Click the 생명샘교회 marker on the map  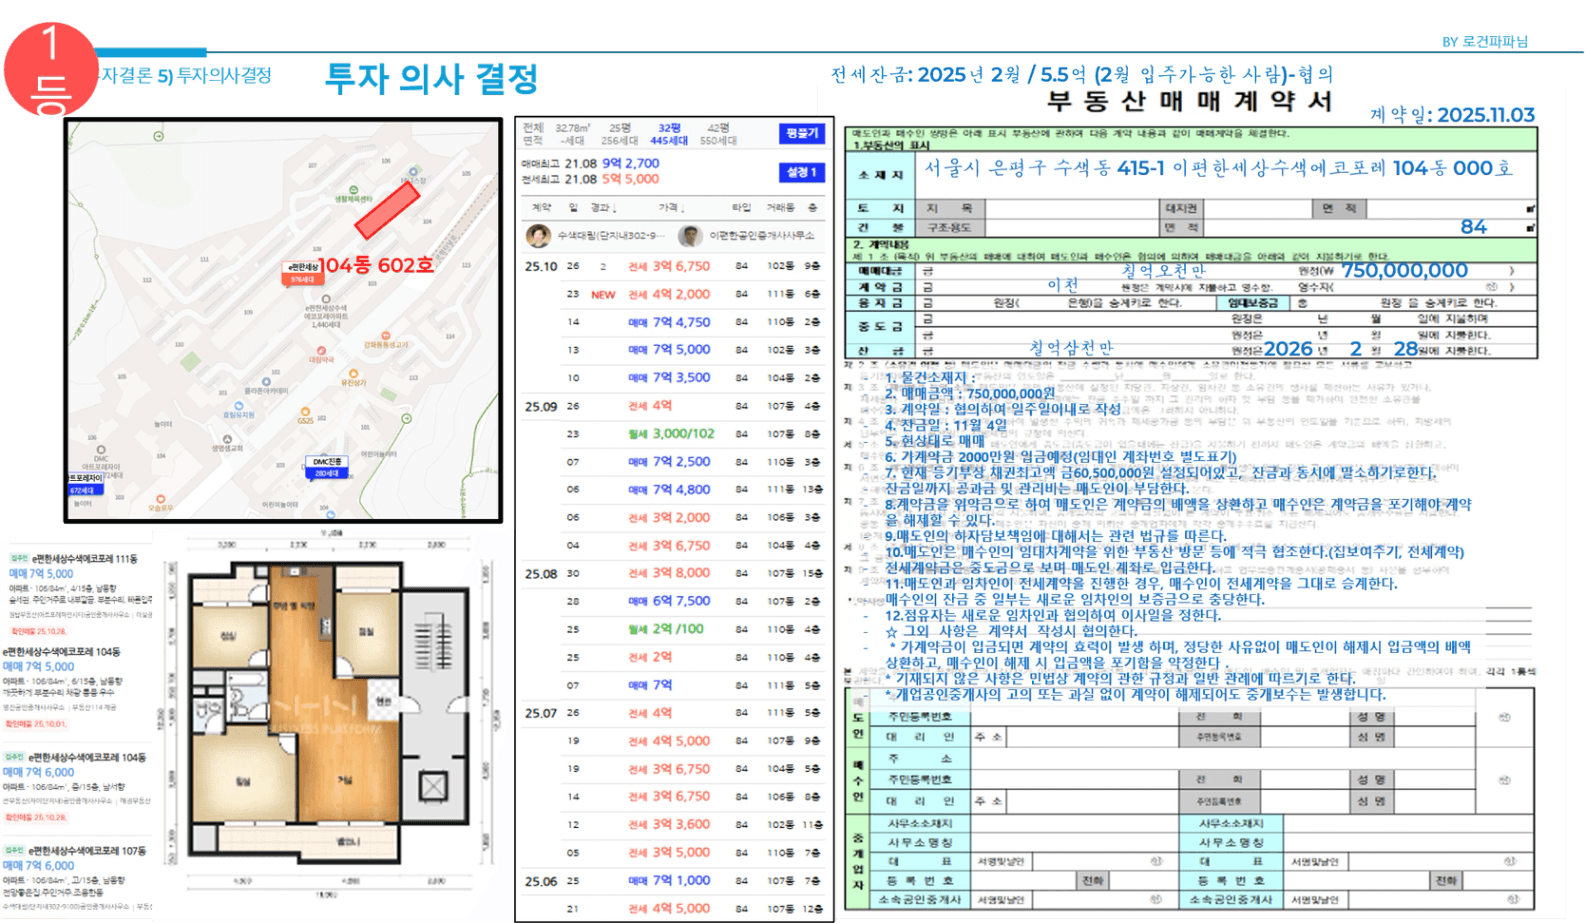point(227,443)
